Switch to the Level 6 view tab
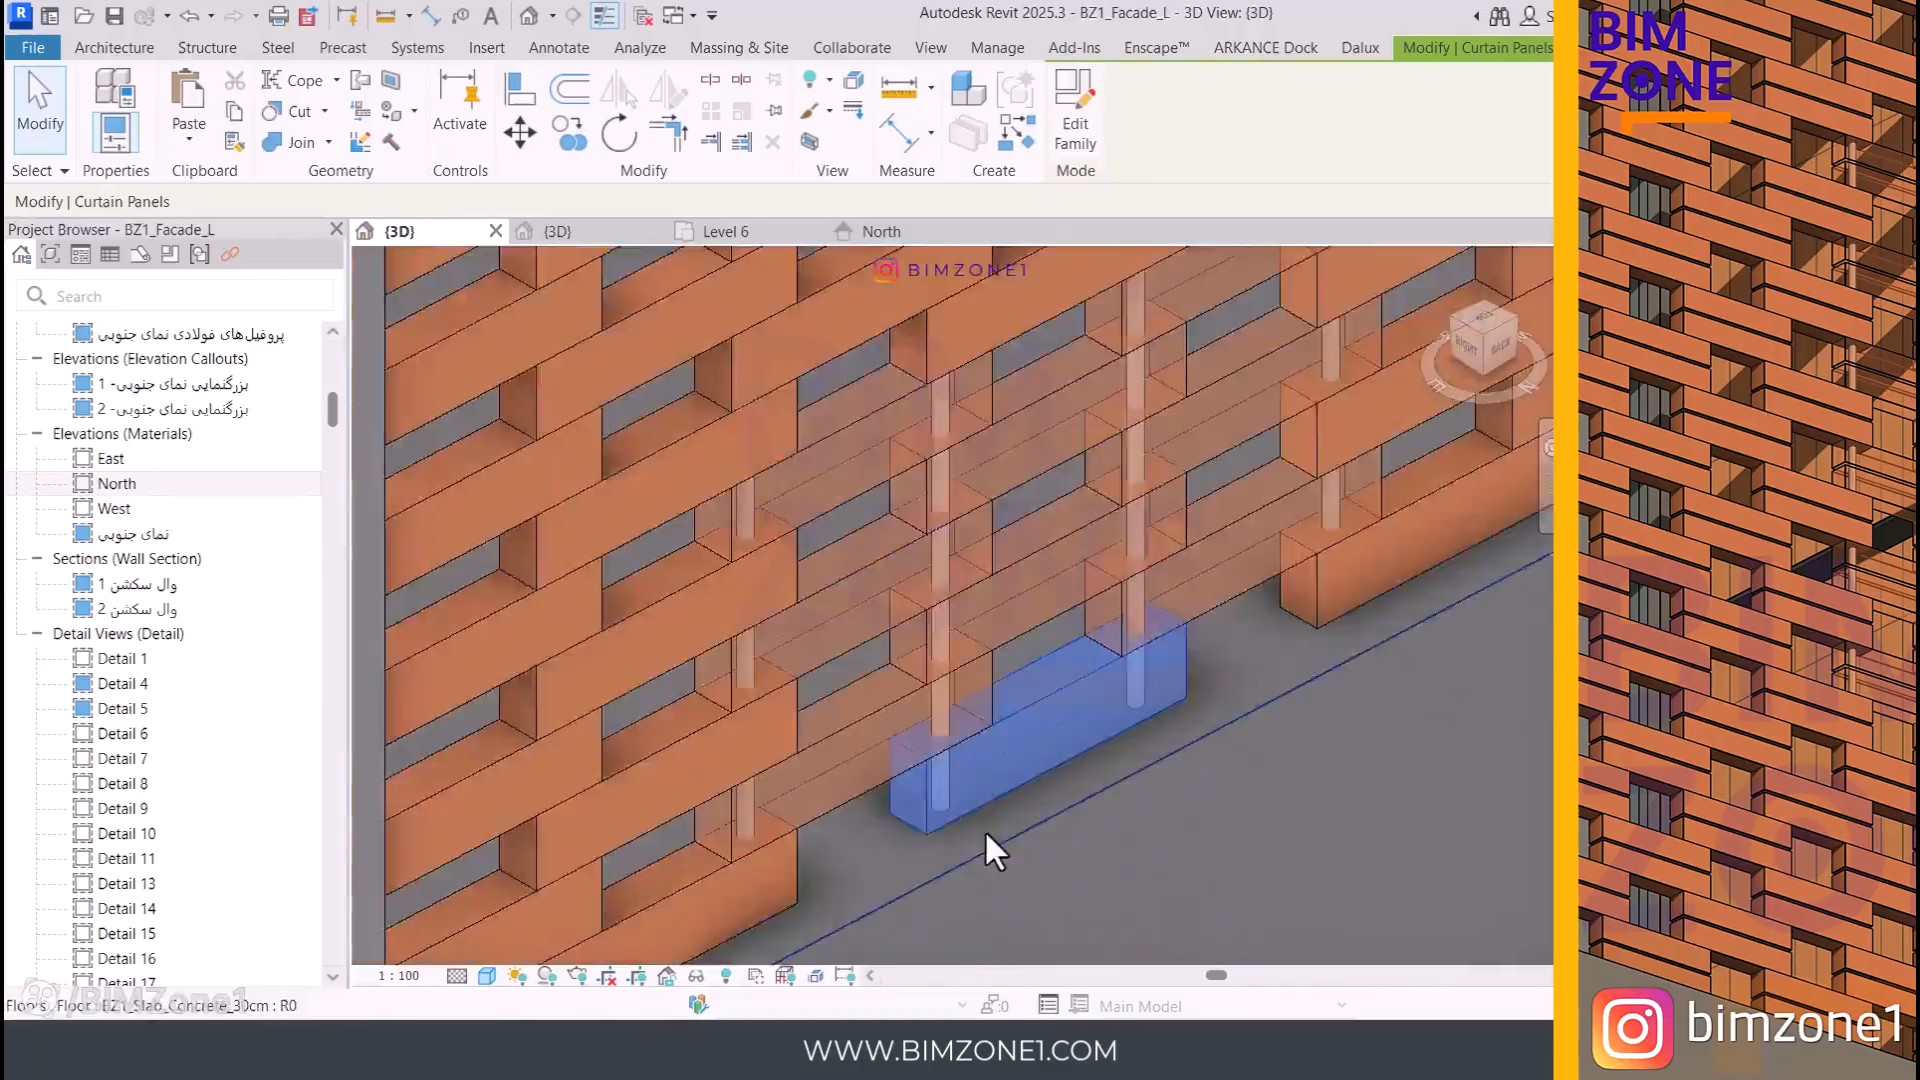This screenshot has height=1080, width=1920. [x=725, y=231]
